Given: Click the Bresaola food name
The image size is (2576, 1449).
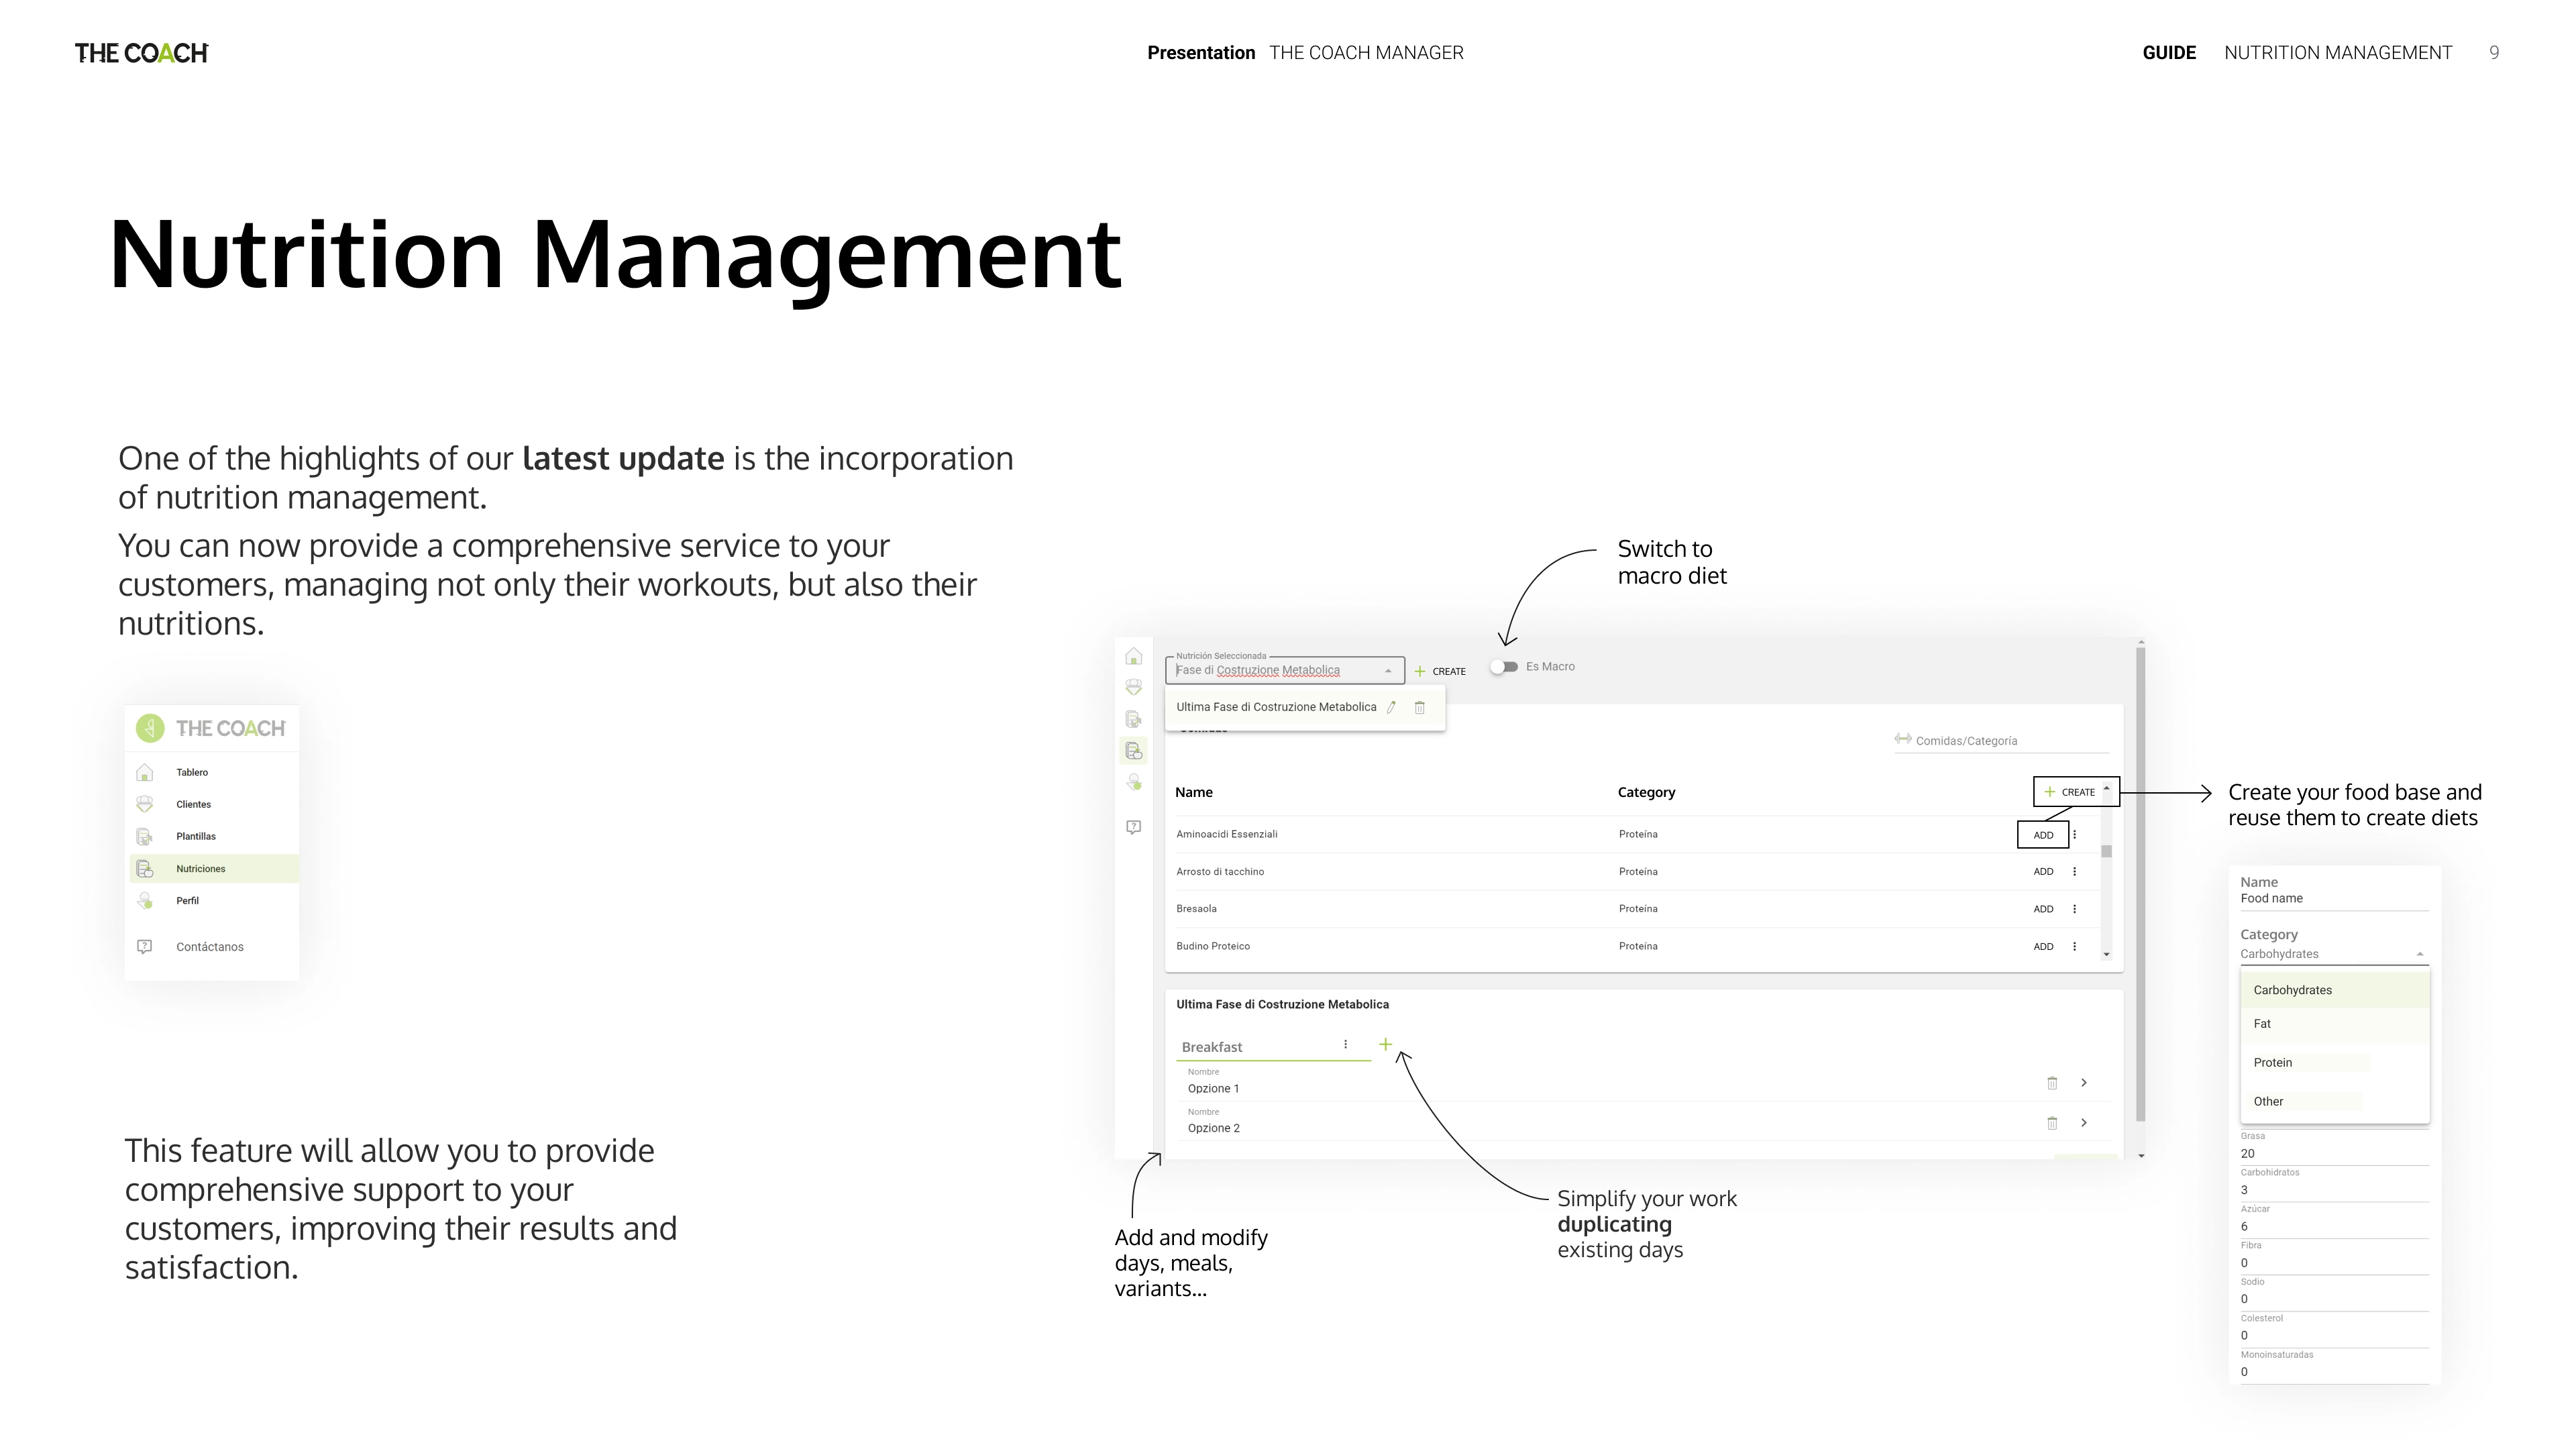Looking at the screenshot, I should (x=1196, y=908).
